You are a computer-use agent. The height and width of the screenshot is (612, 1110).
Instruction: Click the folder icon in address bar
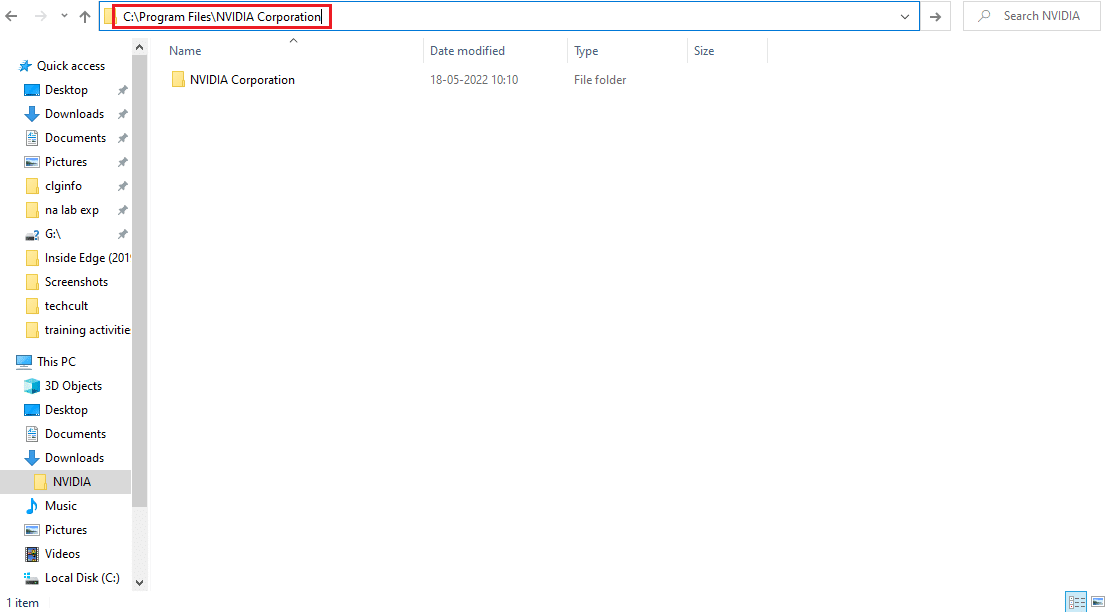pyautogui.click(x=108, y=16)
